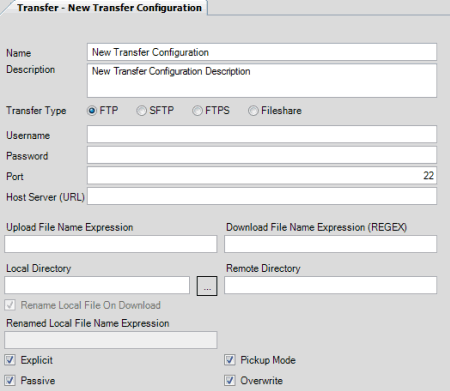
Task: Toggle the Pickup Mode checkbox
Action: 230,360
